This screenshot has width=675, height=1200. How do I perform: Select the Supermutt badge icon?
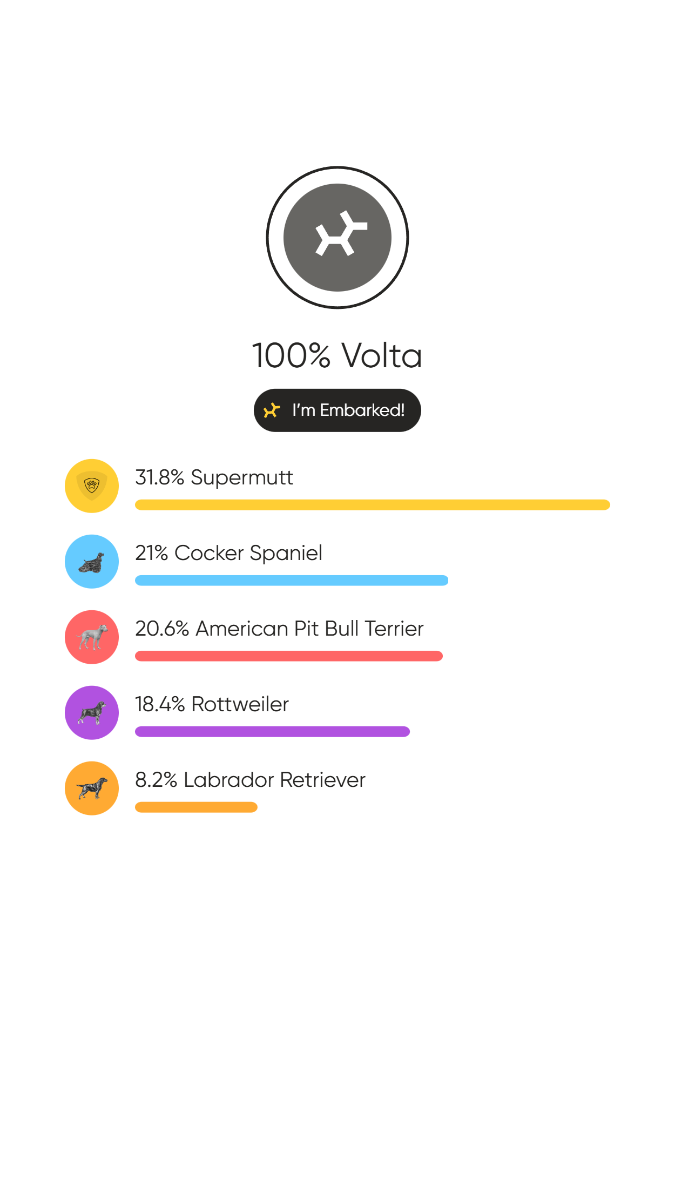pos(91,485)
